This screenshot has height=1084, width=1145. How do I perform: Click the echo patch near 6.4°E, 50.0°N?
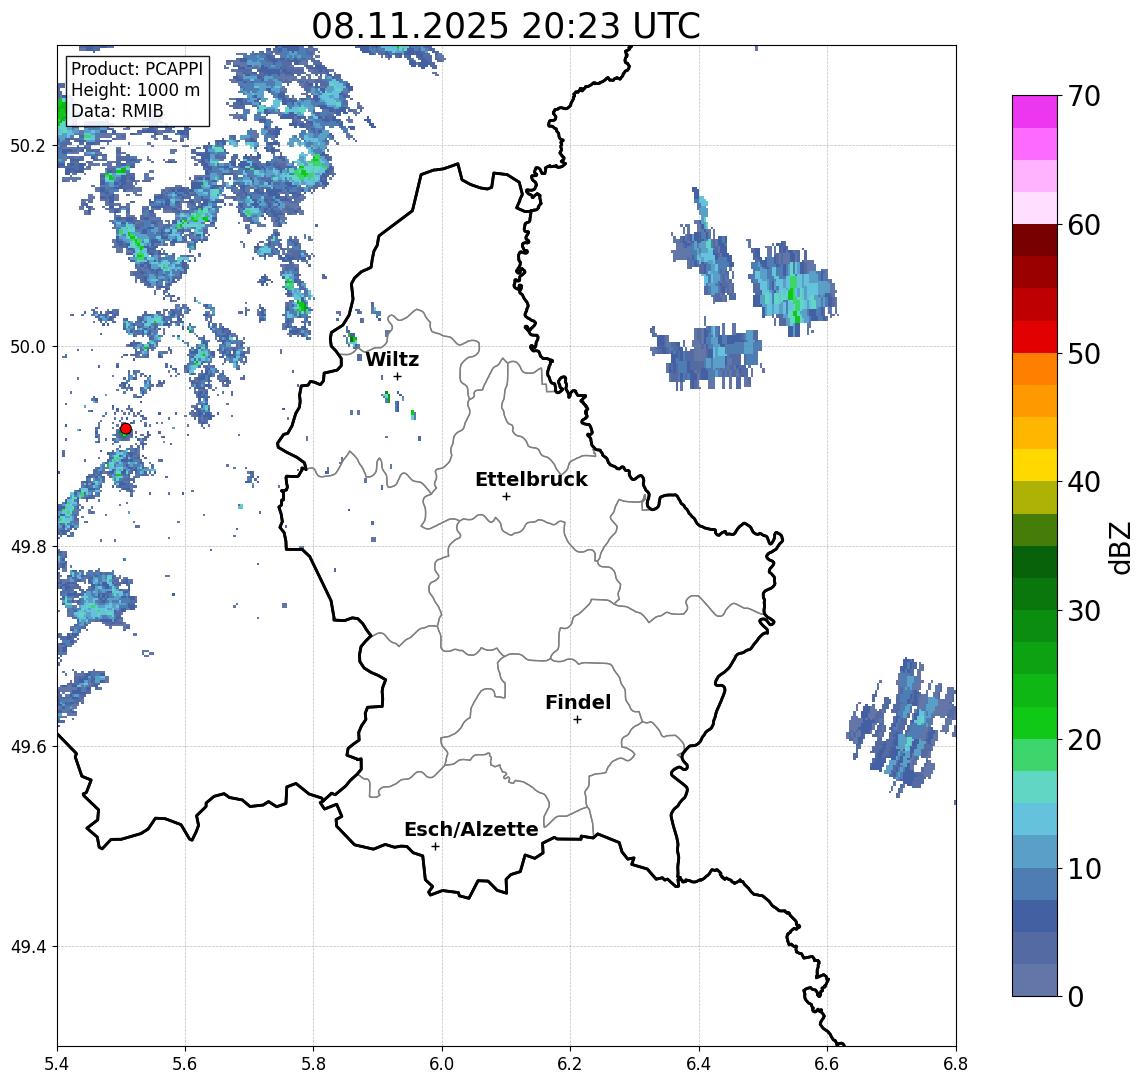tap(708, 356)
